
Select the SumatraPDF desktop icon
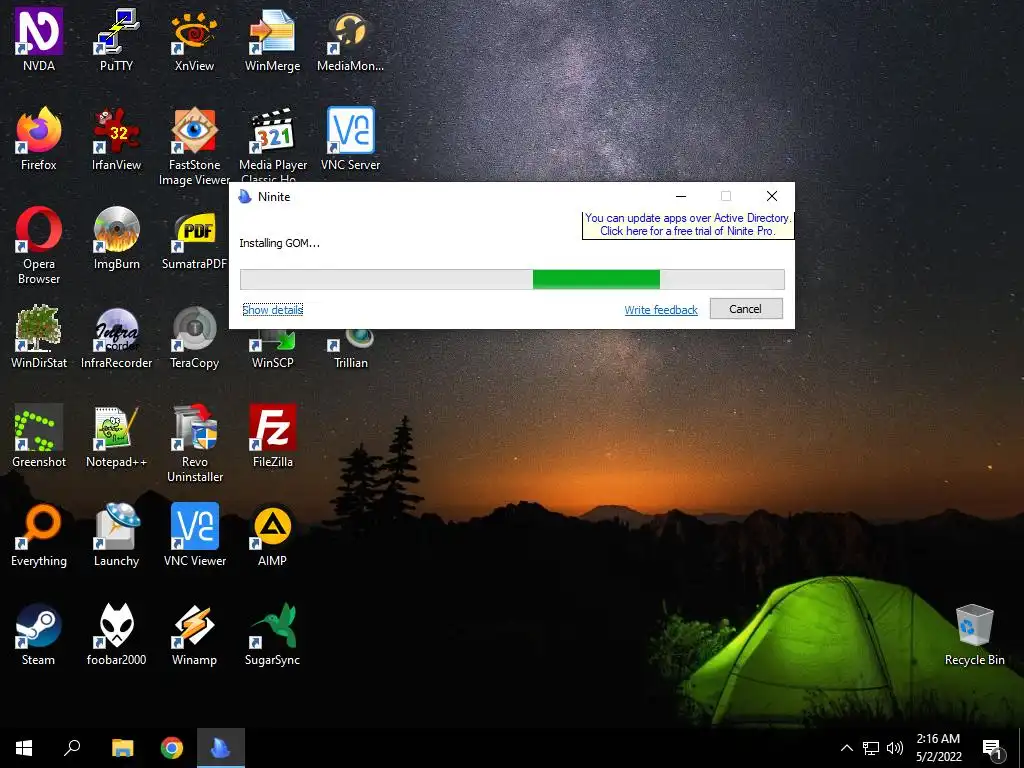pos(194,238)
